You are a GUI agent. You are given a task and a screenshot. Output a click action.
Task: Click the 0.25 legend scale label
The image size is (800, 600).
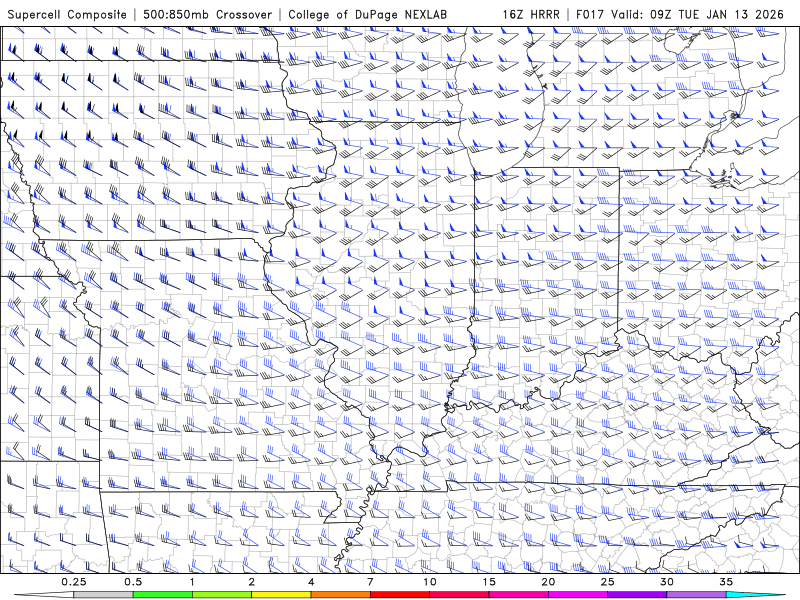coord(73,582)
